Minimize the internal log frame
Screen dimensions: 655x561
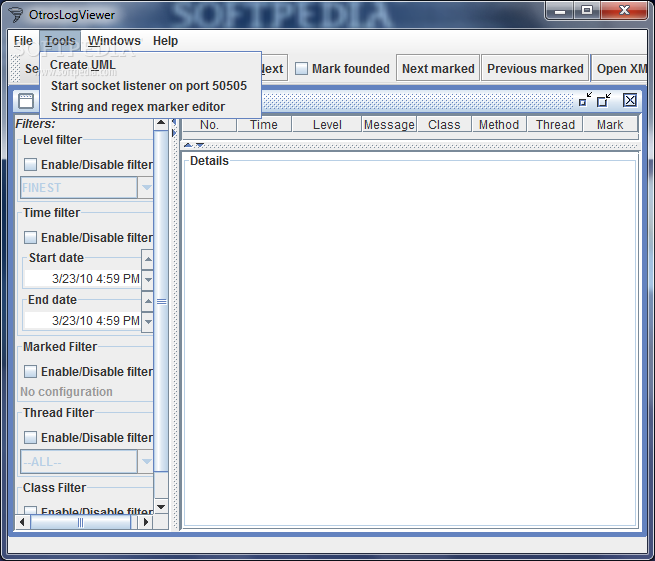(585, 100)
